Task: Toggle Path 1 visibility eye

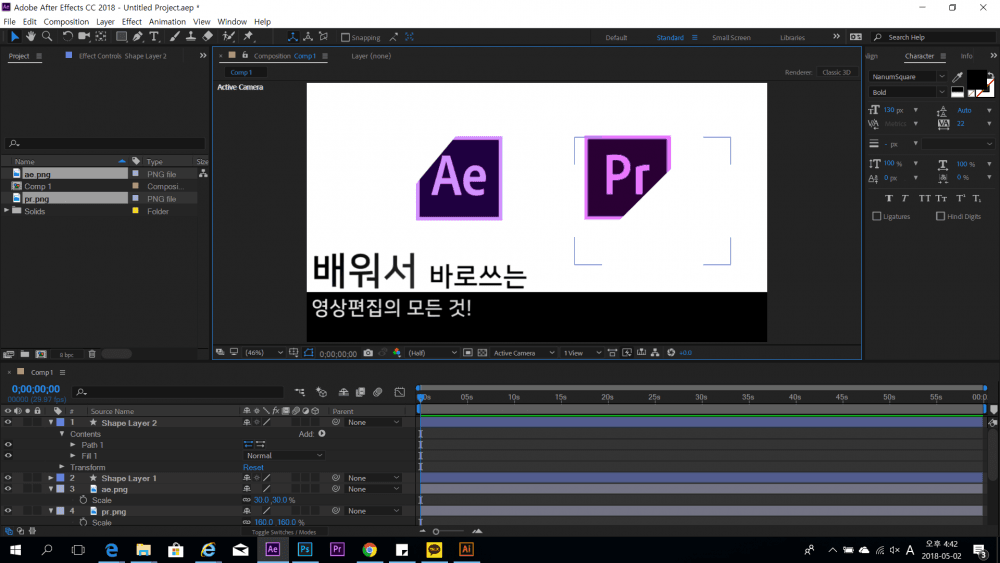Action: 8,444
